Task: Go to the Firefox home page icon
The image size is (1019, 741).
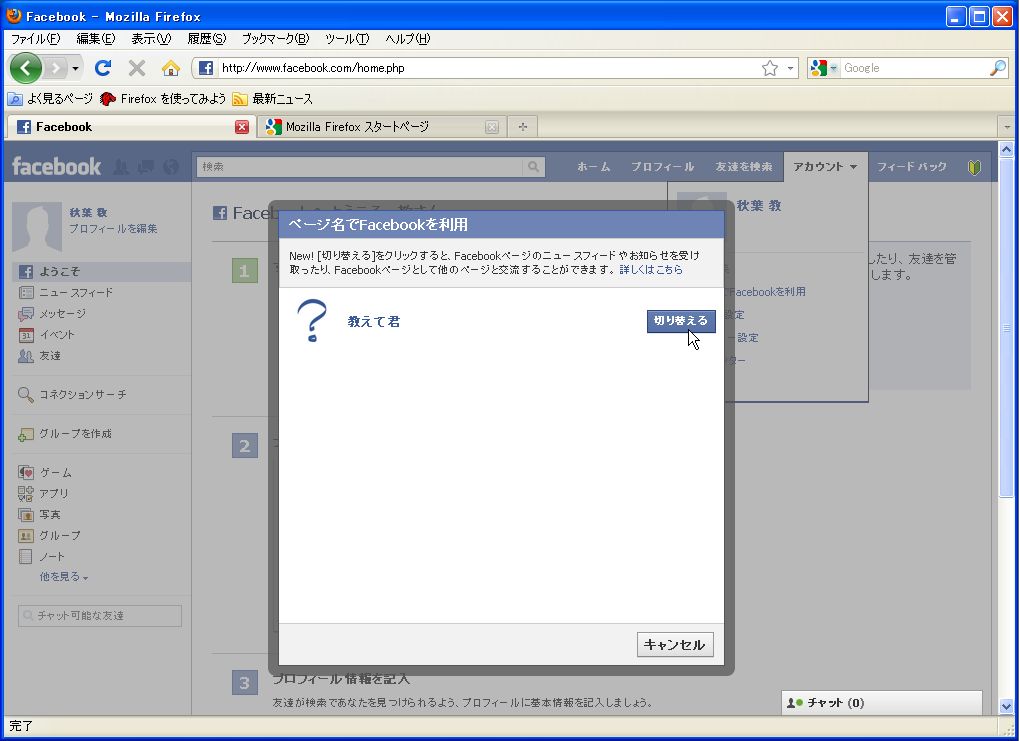Action: click(171, 68)
